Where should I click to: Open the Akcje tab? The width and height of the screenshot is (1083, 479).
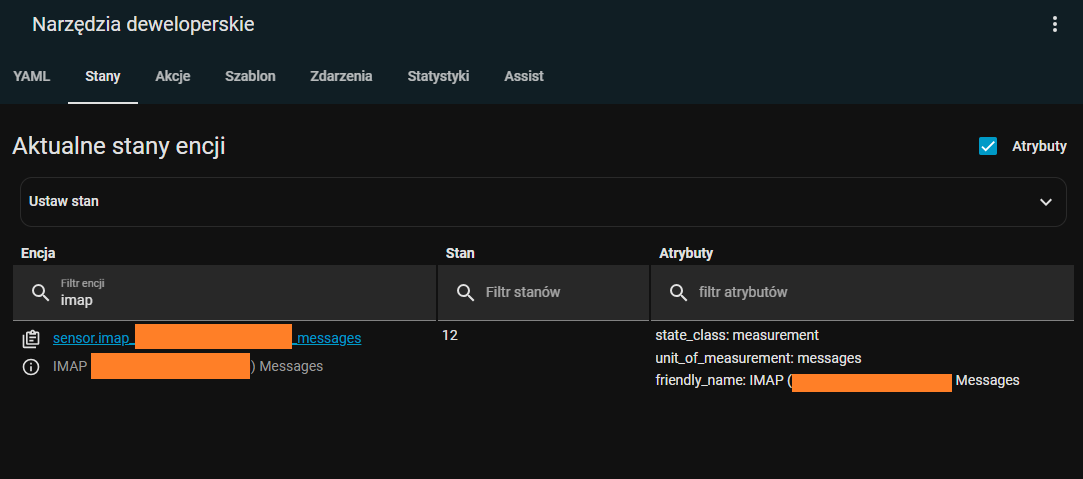pyautogui.click(x=173, y=76)
